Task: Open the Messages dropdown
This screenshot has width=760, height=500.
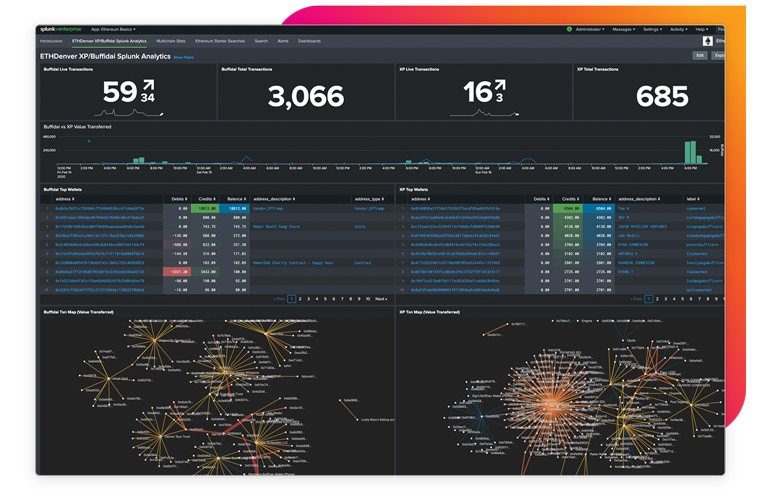Action: [623, 30]
